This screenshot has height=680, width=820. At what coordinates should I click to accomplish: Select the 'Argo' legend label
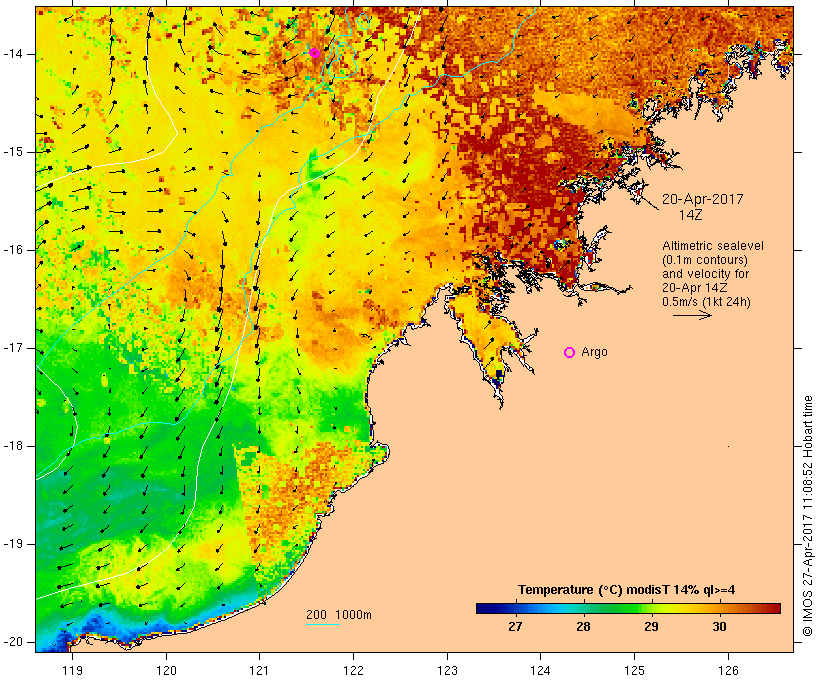point(595,352)
